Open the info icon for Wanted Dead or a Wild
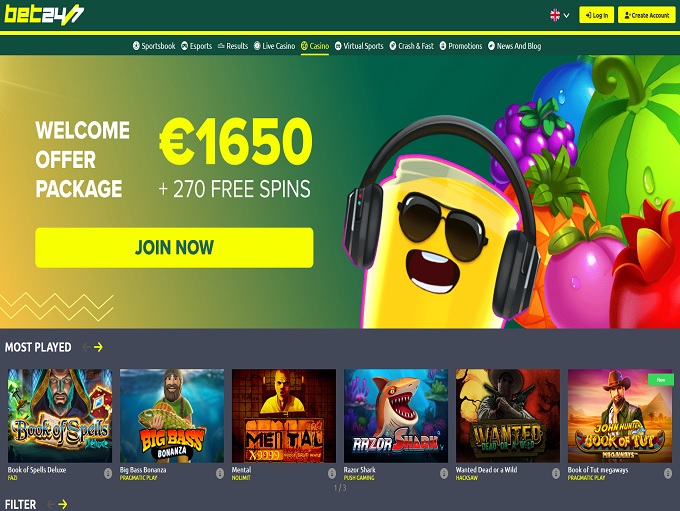Viewport: 680px width, 511px height. click(x=556, y=473)
